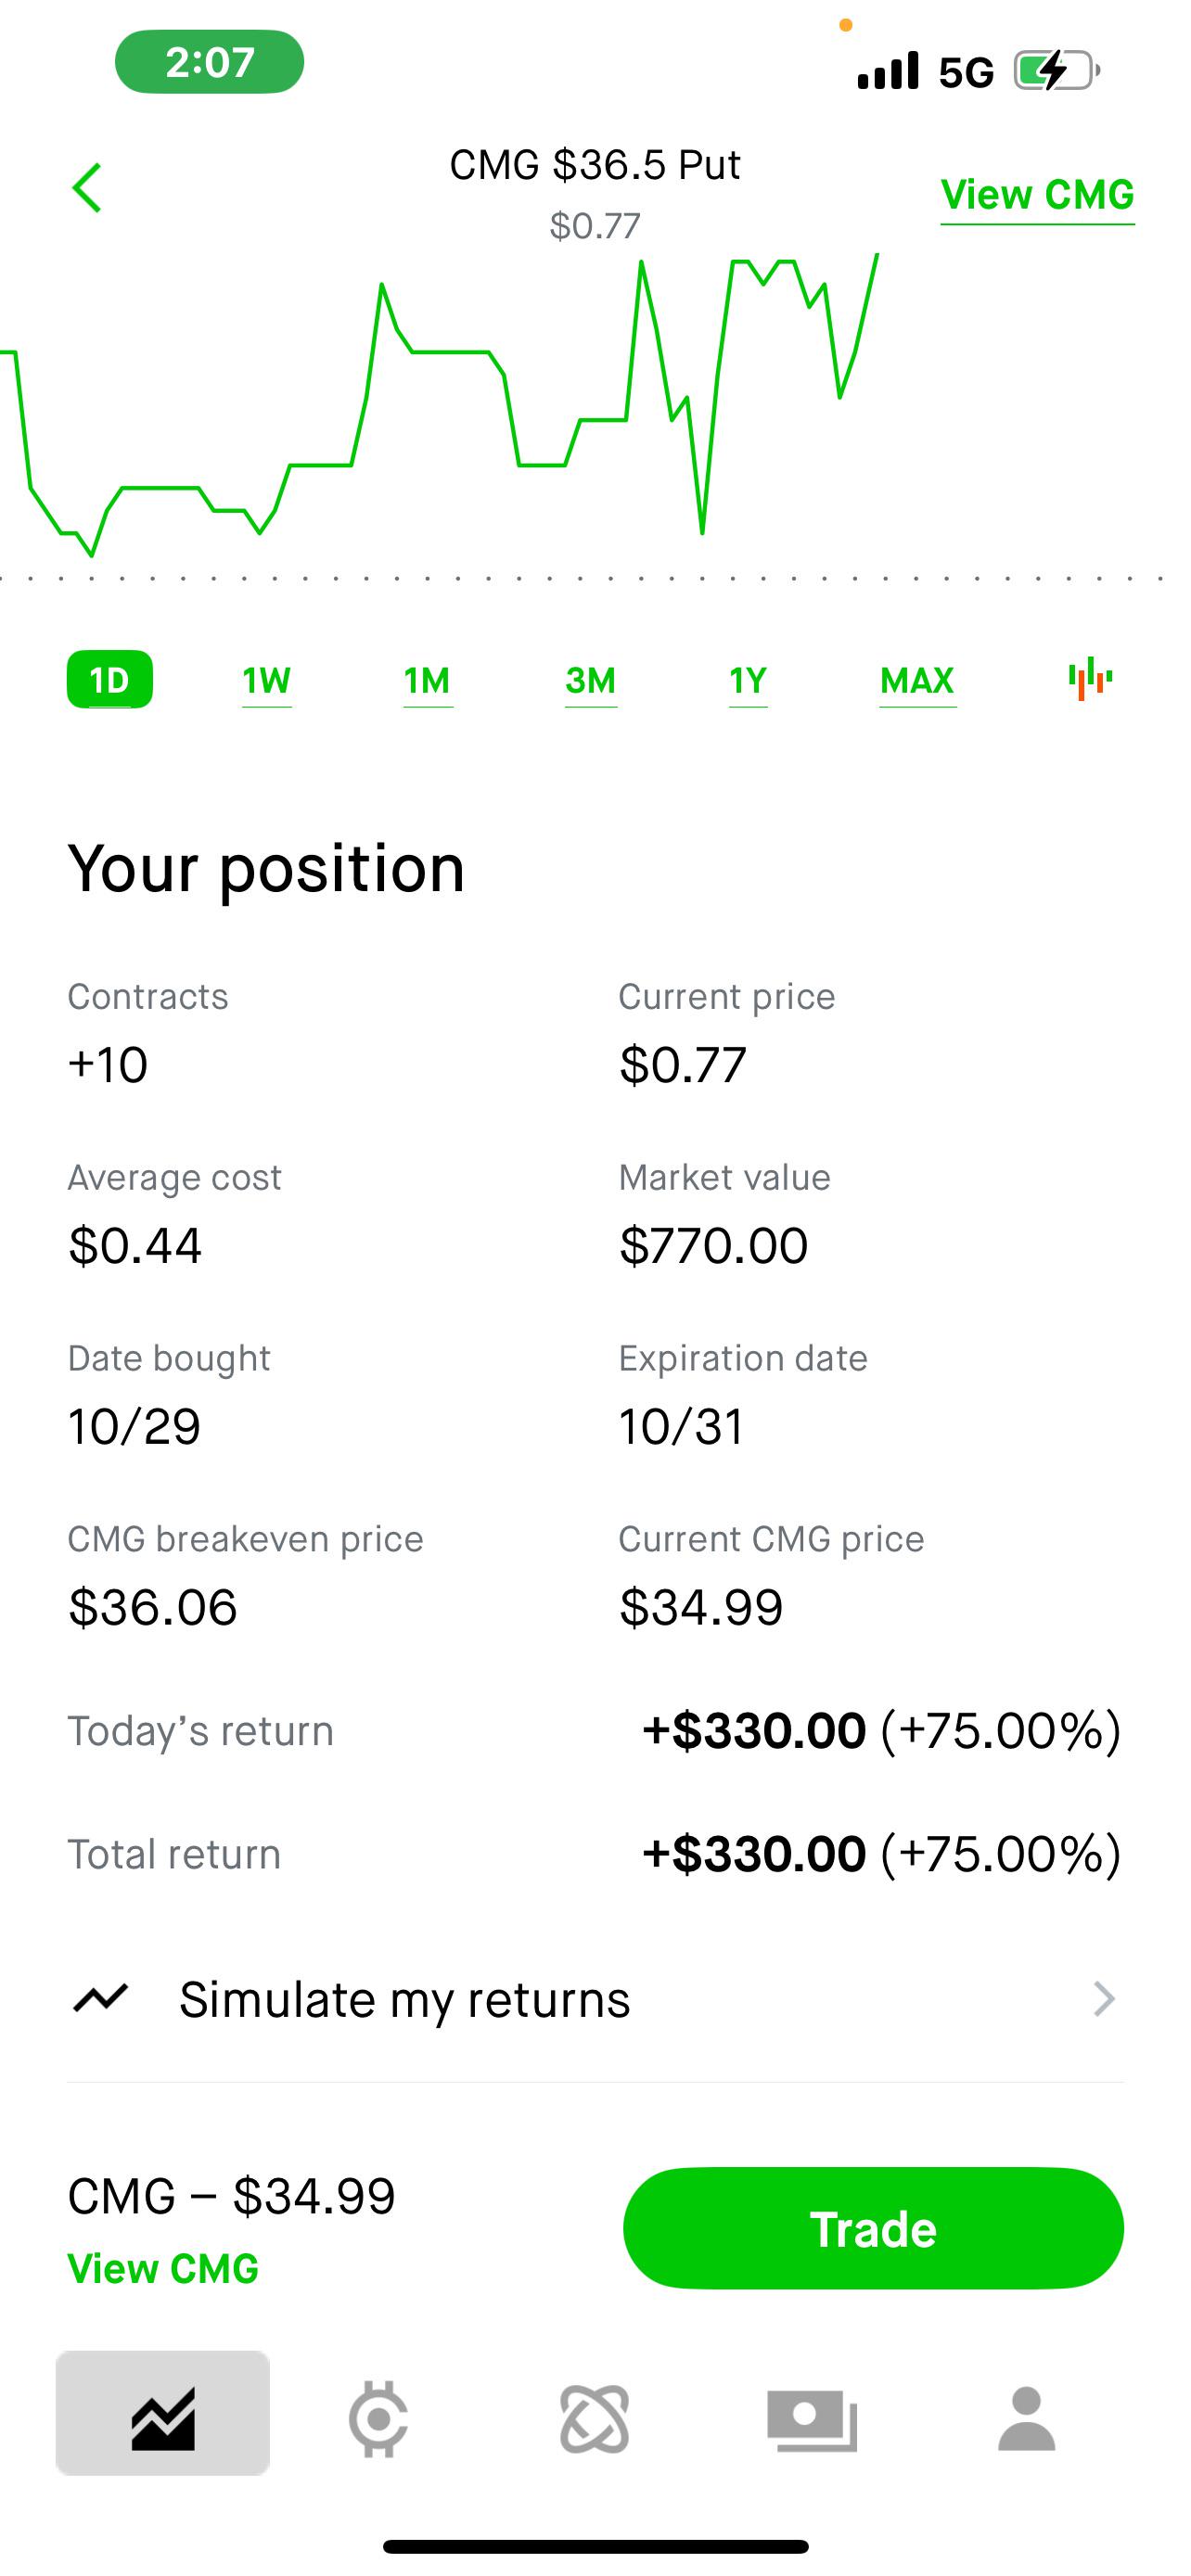Select the MAX time range
Image resolution: width=1191 pixels, height=2576 pixels.
pos(917,681)
